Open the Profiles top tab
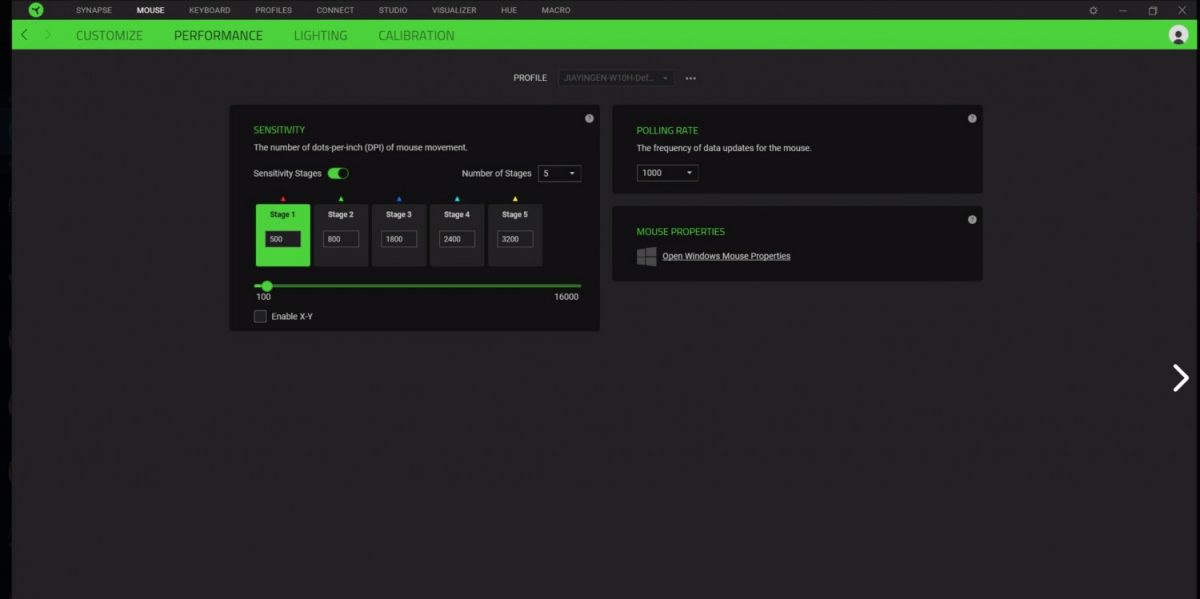 click(x=273, y=10)
